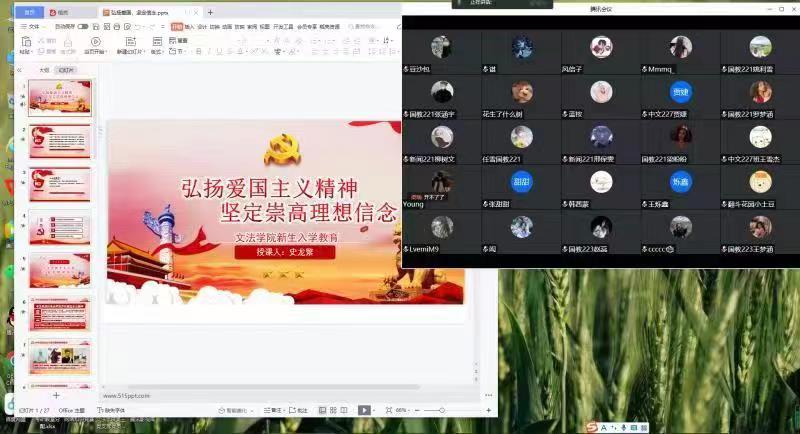This screenshot has height=434, width=800.
Task: Click the new slide icon in ribbon
Action: 129,42
